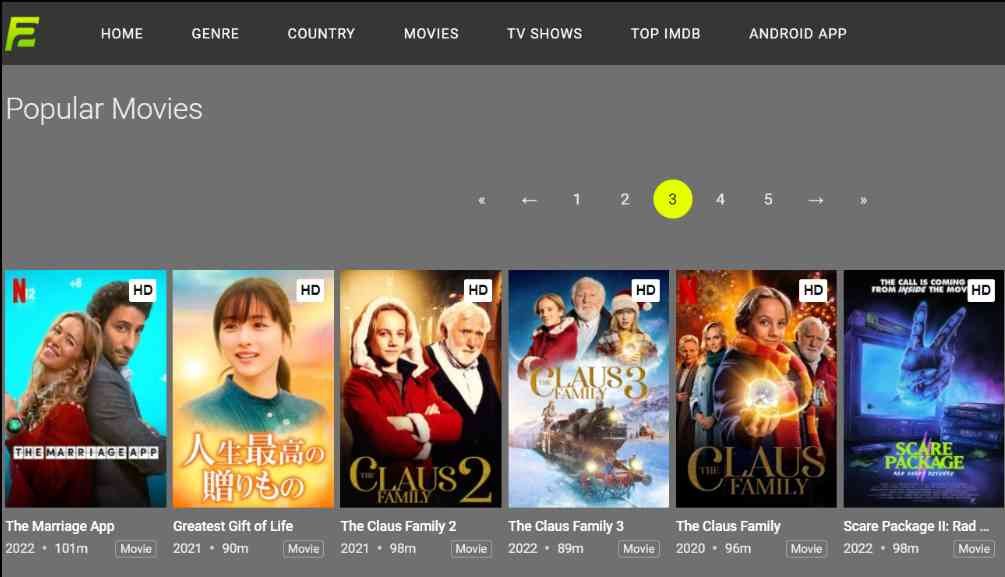Click highlighted yellow page 3 button
Screen dimensions: 1005x577
(x=672, y=199)
